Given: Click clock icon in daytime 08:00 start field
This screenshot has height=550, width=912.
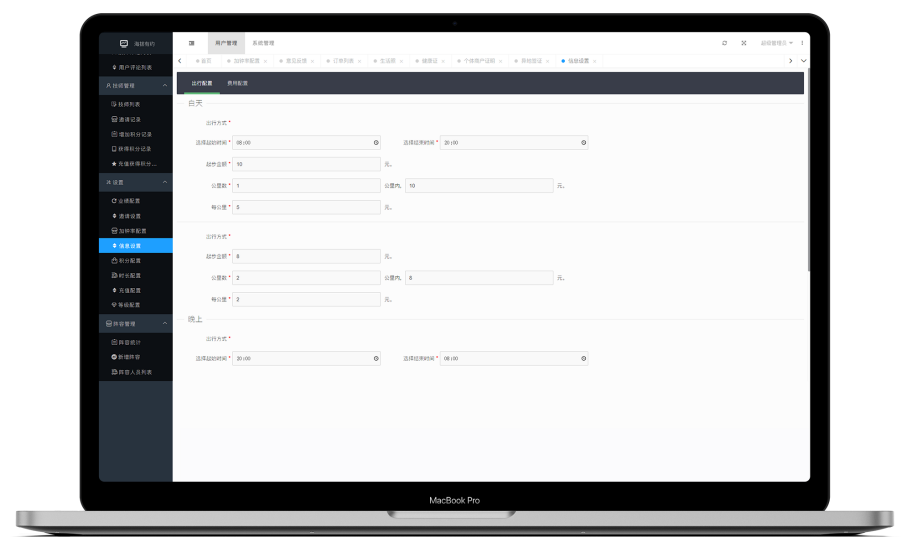Looking at the screenshot, I should click(376, 143).
